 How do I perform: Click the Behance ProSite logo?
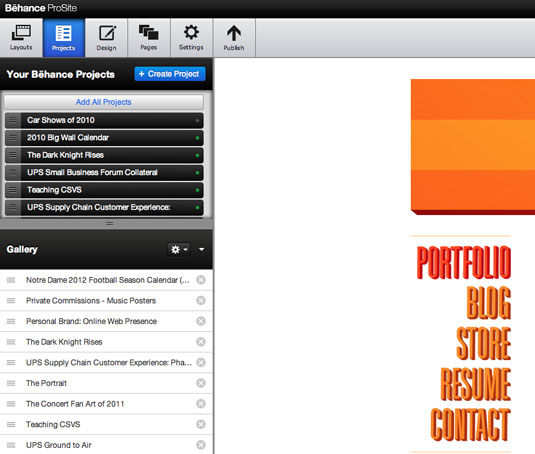point(41,8)
